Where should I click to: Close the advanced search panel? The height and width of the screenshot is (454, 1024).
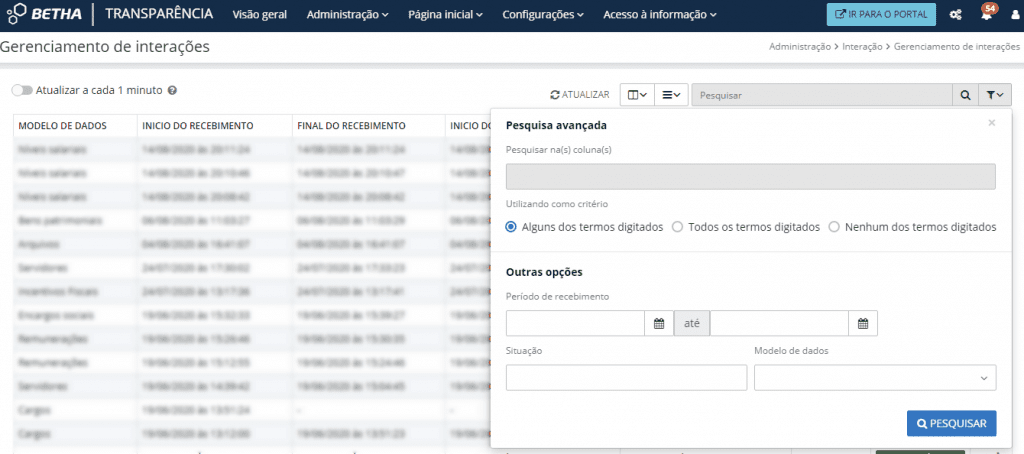click(x=991, y=123)
